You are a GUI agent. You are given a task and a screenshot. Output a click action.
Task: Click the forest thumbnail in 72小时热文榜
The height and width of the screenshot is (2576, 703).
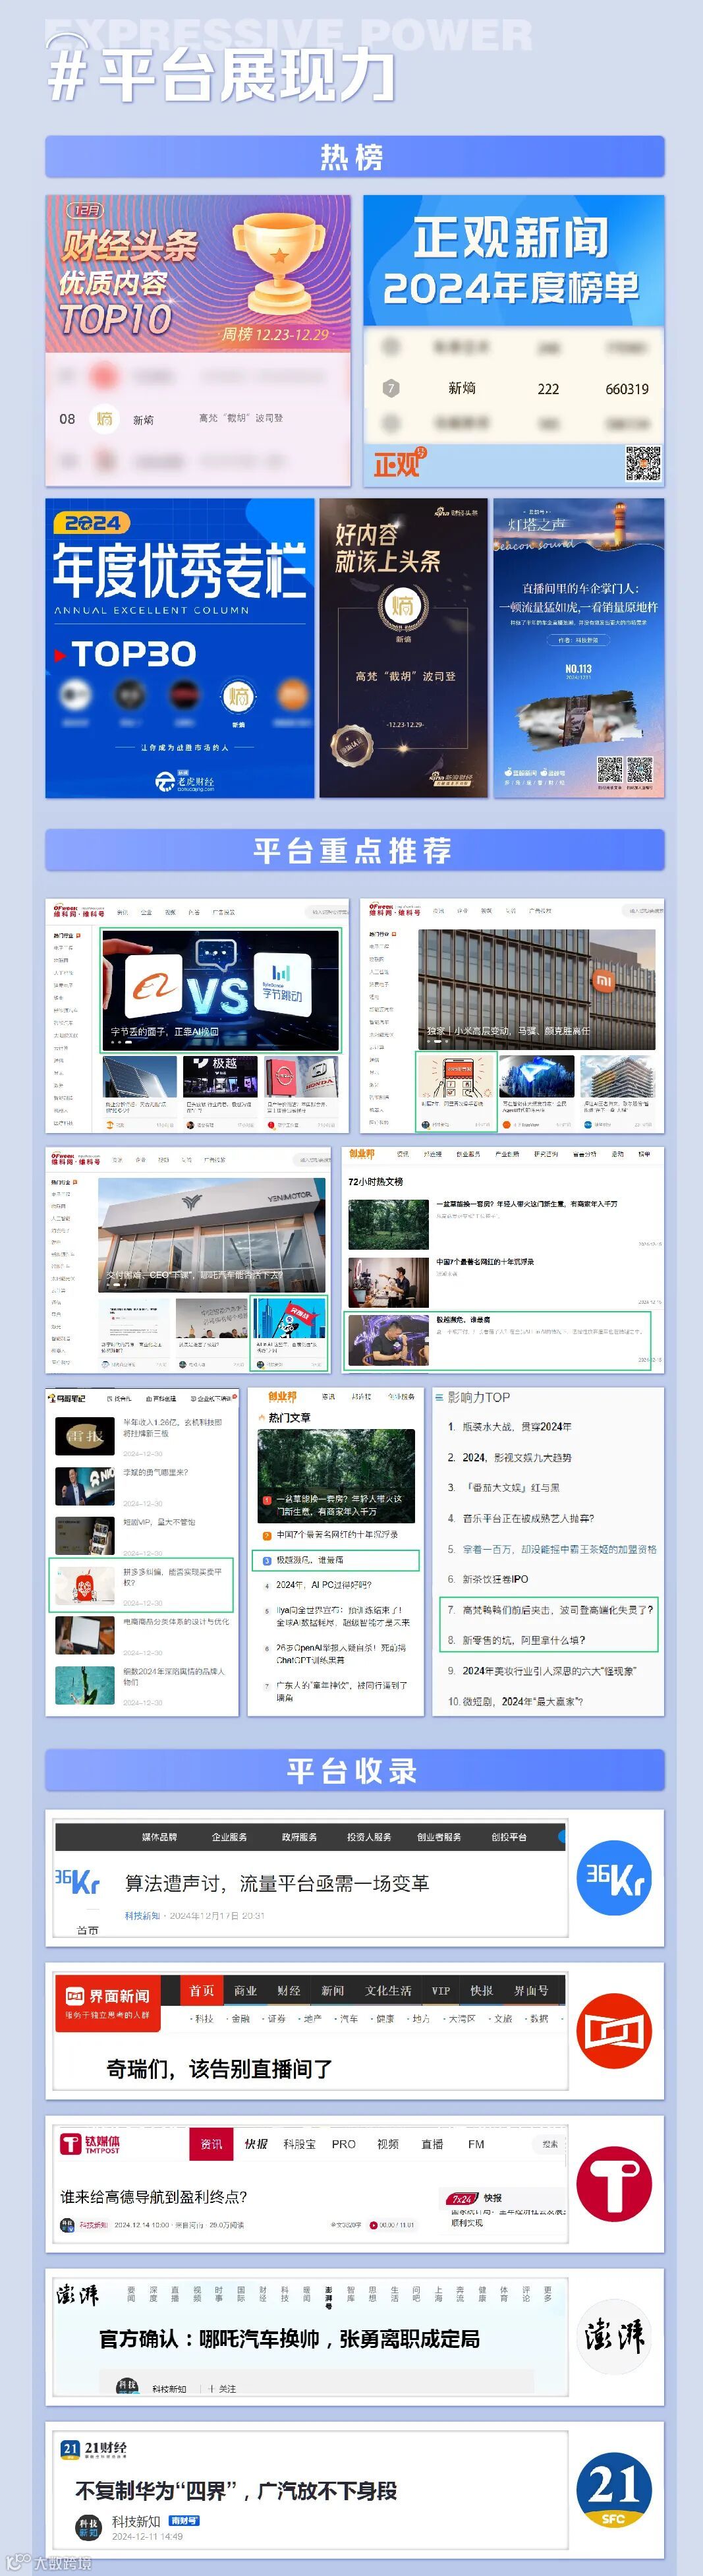click(388, 1224)
